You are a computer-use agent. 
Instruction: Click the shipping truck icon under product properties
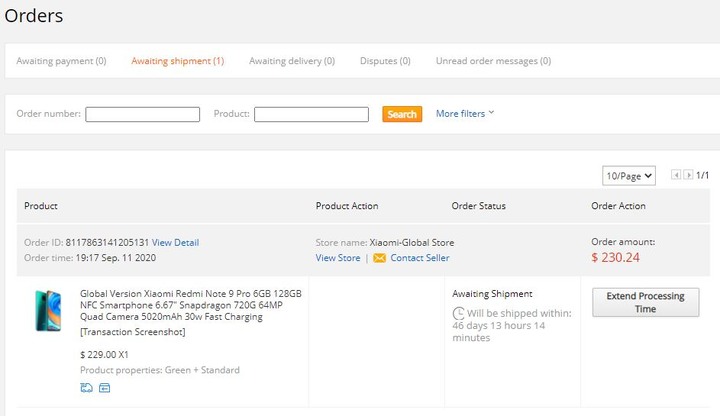86,388
